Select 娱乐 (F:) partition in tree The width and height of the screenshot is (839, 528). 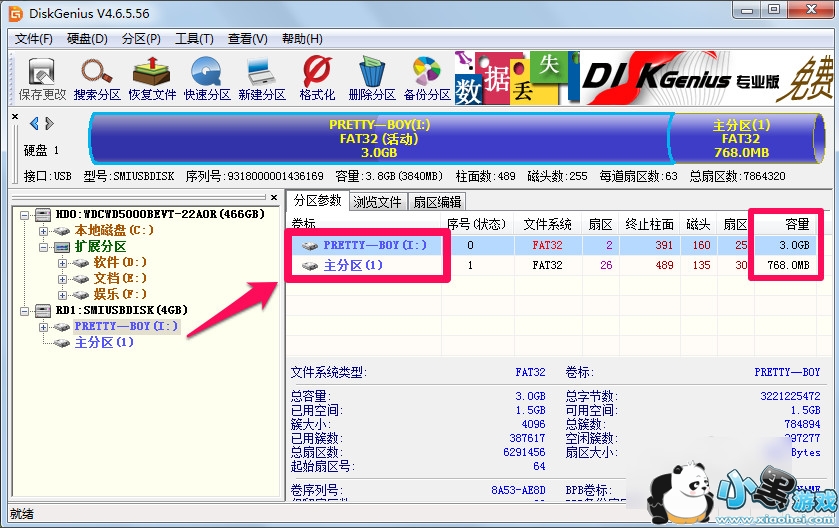coord(120,294)
